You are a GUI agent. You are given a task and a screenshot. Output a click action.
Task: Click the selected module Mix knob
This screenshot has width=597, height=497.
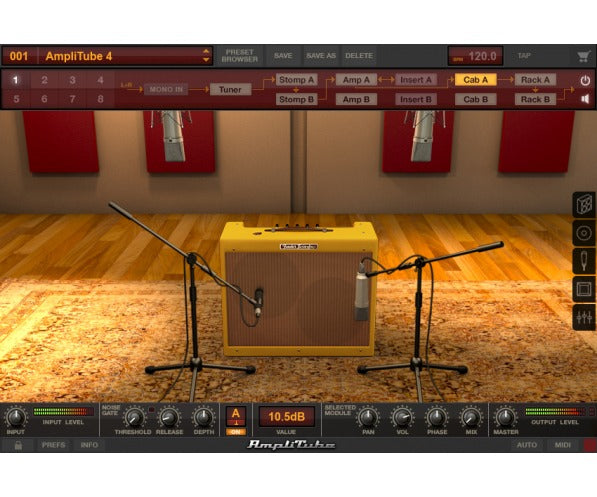click(x=471, y=417)
